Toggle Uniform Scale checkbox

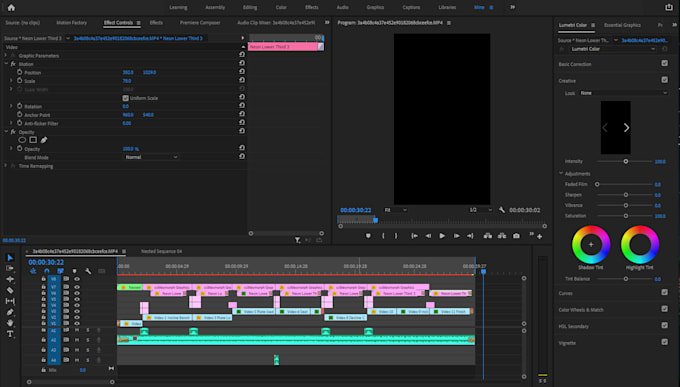tap(125, 98)
